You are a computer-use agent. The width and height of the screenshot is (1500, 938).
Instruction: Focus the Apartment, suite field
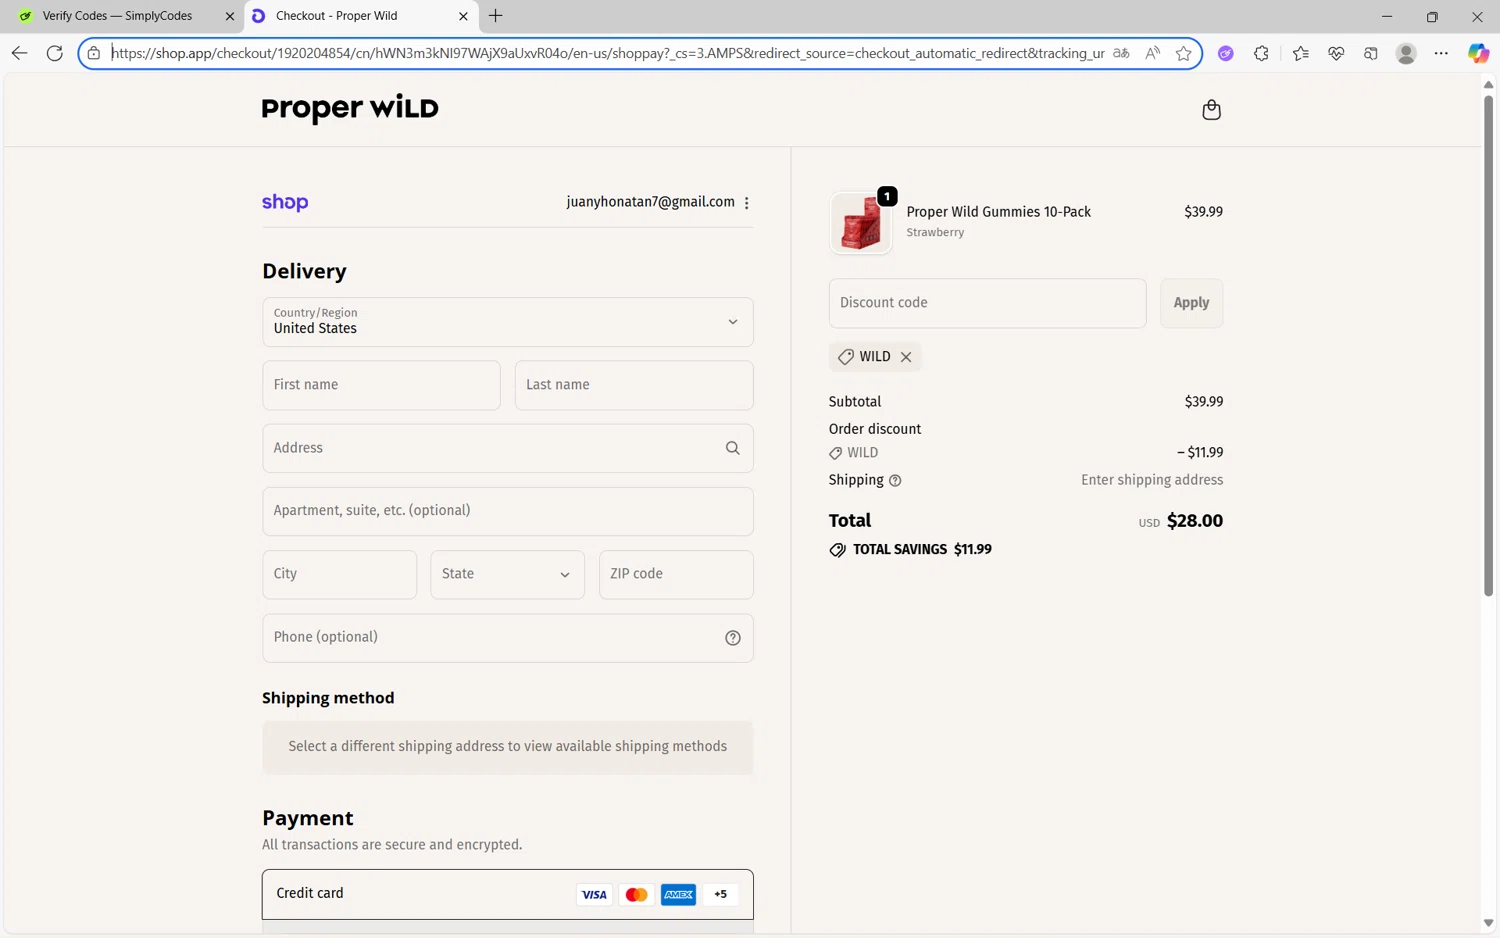[x=508, y=511]
